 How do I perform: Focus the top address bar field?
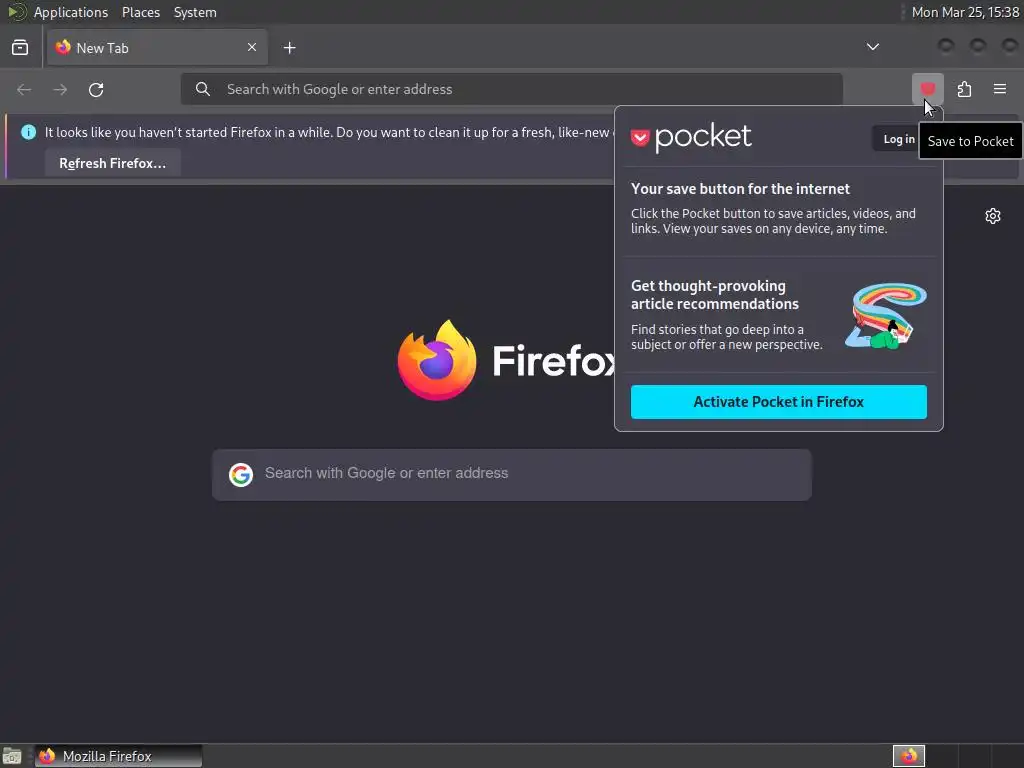click(x=511, y=89)
